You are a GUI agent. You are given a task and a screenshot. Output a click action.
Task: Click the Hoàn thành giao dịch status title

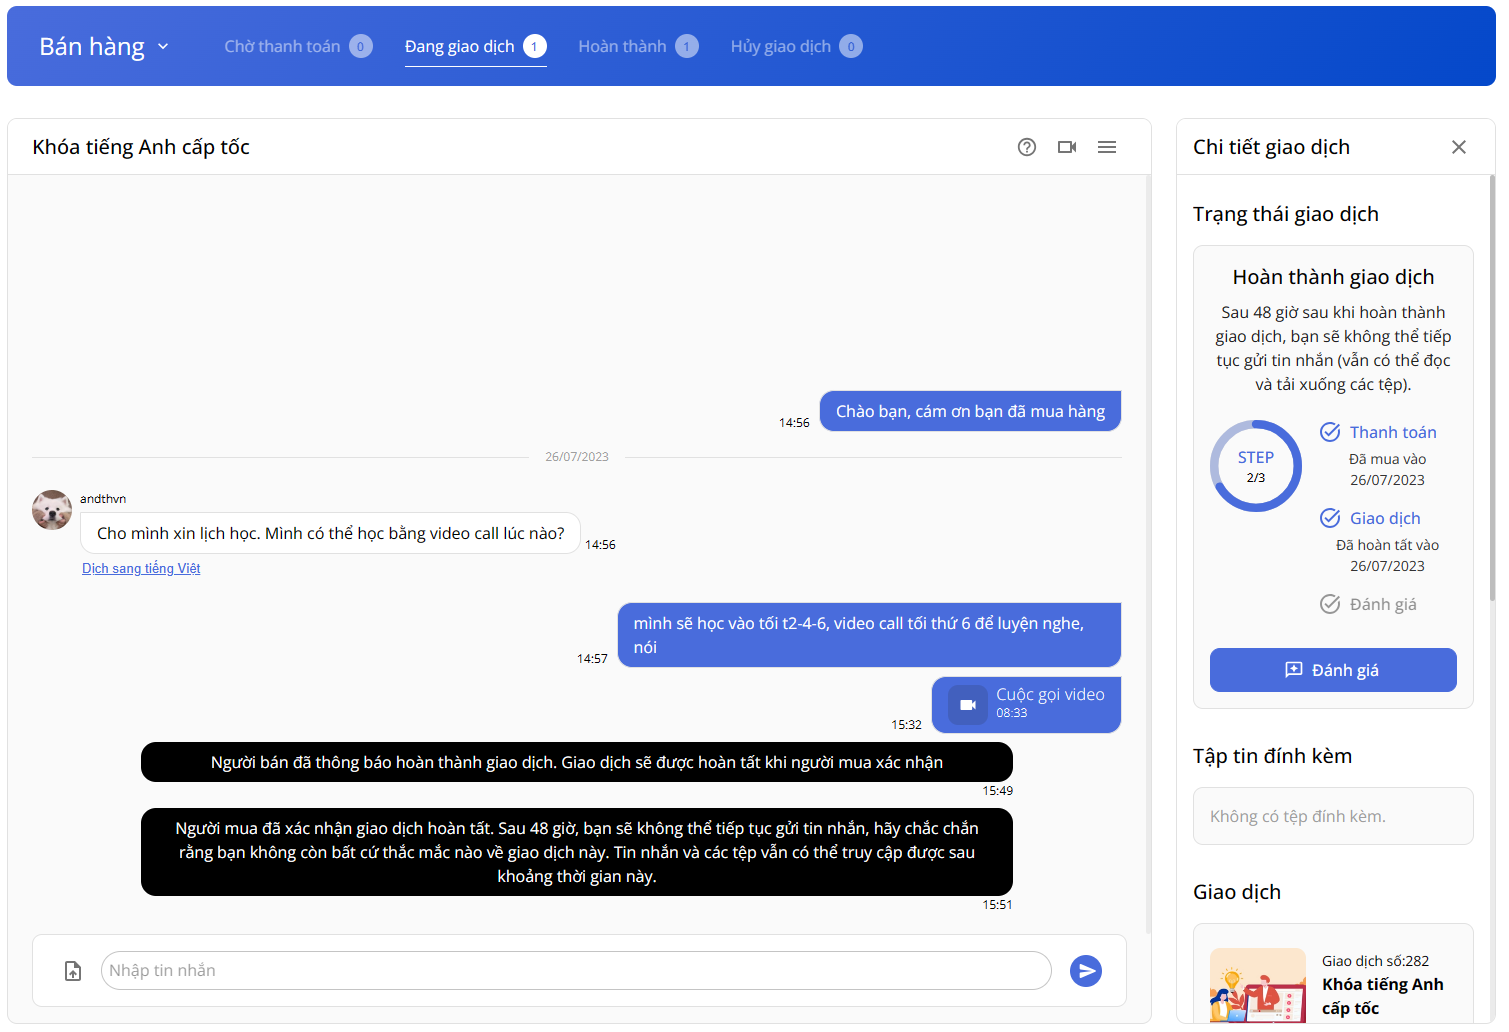[1333, 277]
